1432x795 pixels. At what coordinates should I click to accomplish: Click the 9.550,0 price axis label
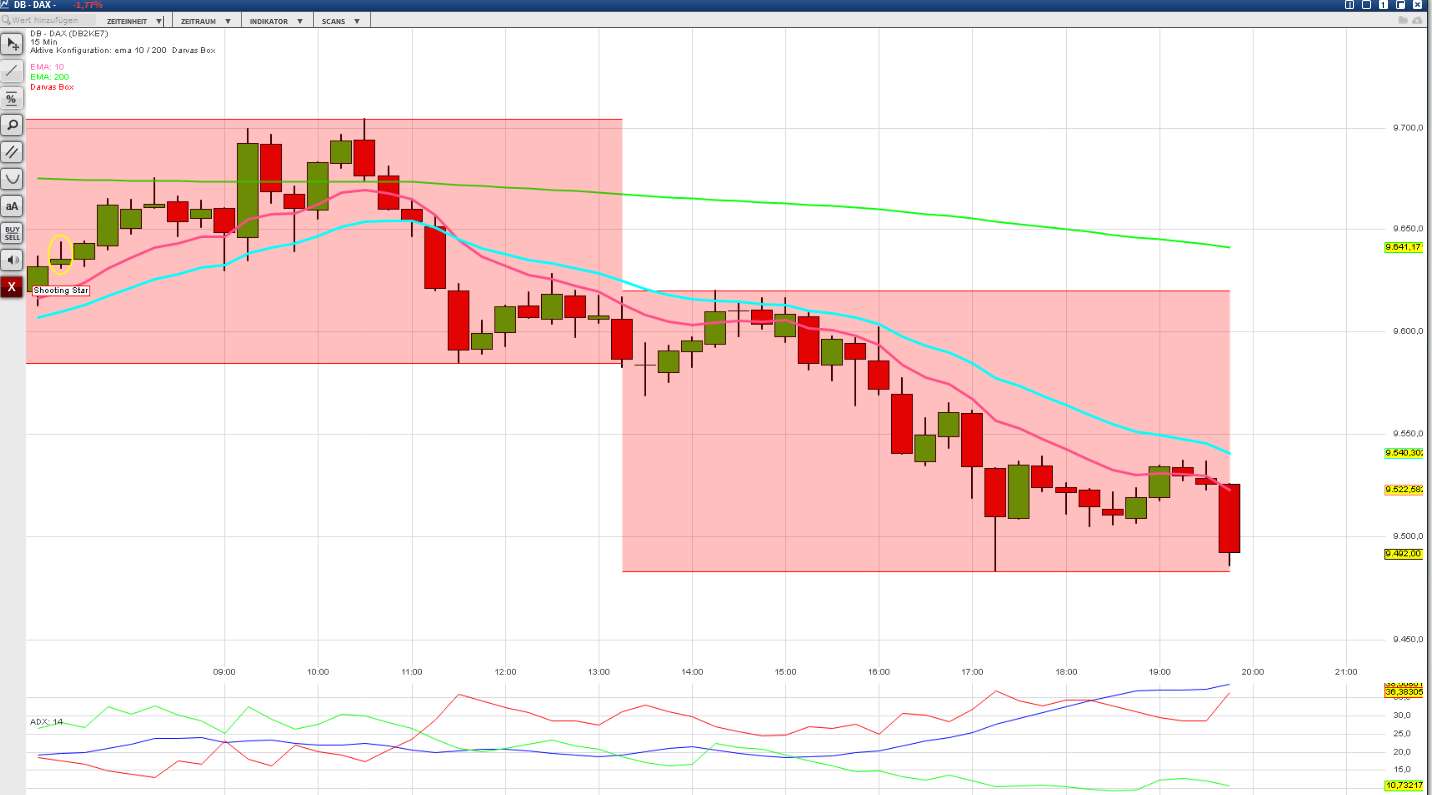tap(1406, 435)
